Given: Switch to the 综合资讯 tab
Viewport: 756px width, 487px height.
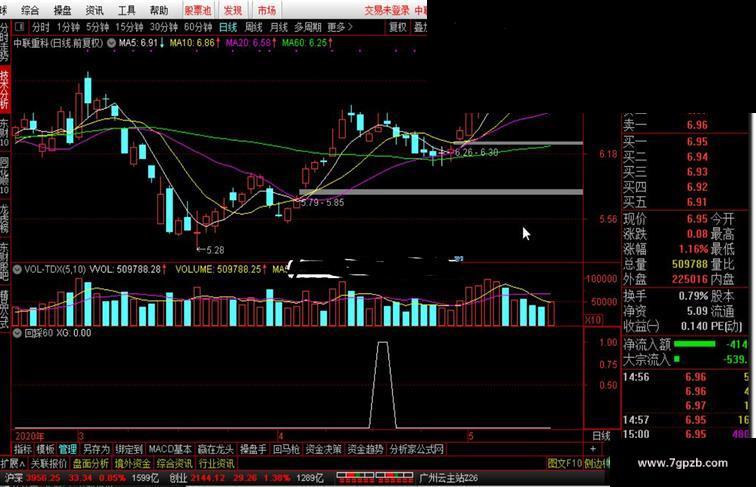Looking at the screenshot, I should click(x=174, y=464).
